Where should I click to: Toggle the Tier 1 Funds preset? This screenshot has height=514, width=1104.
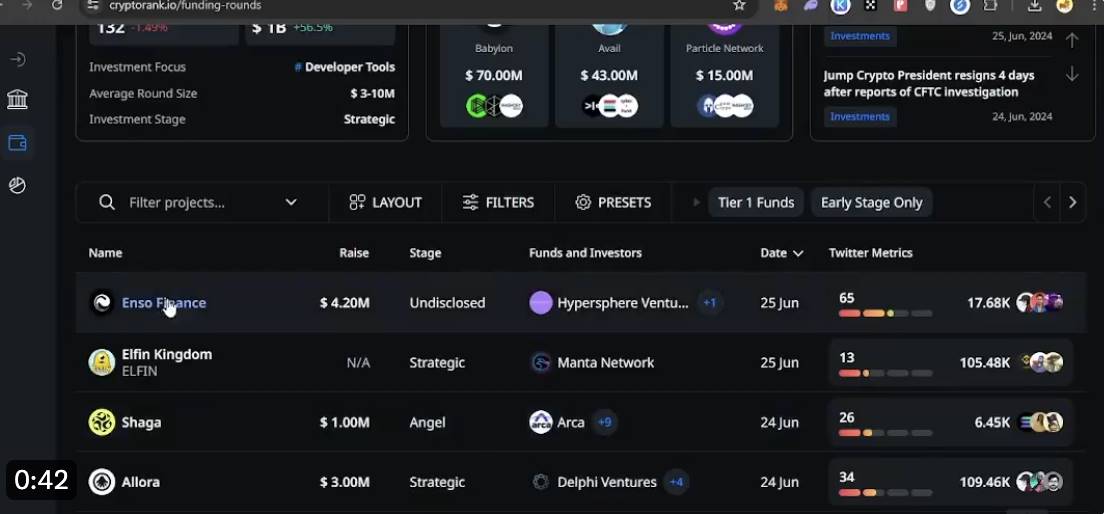[x=755, y=202]
